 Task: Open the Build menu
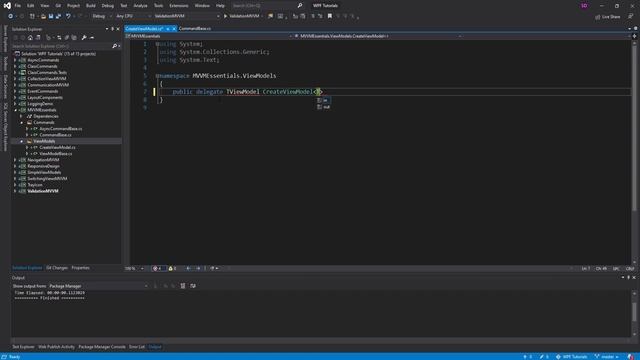91,6
